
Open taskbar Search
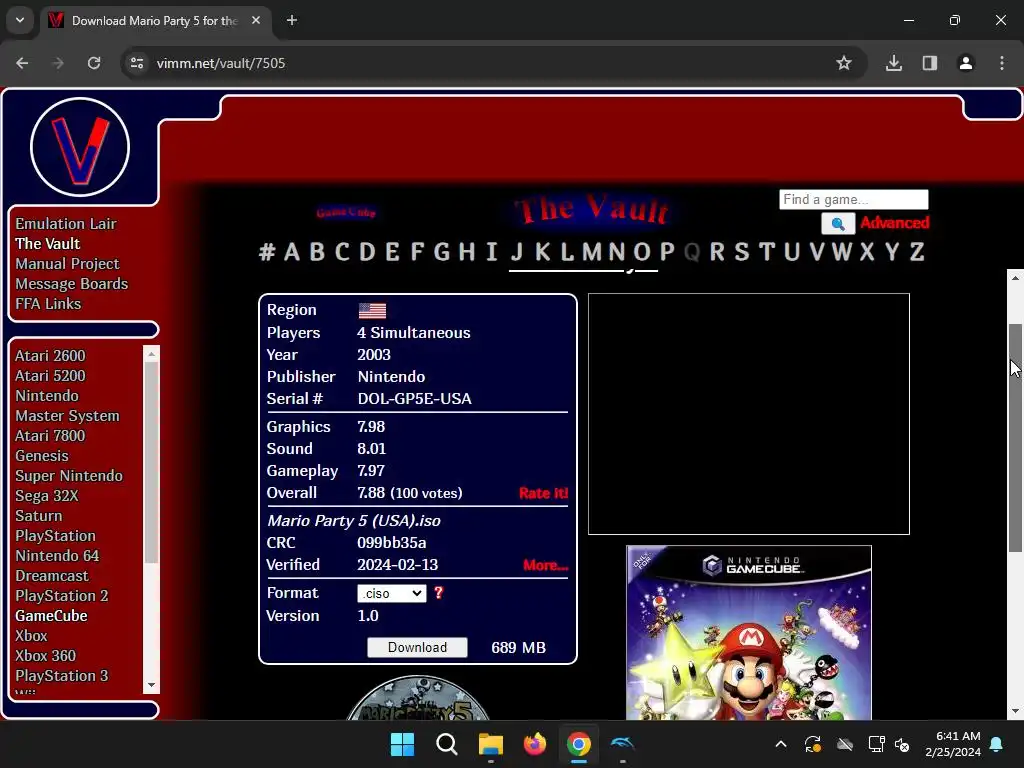[x=447, y=744]
